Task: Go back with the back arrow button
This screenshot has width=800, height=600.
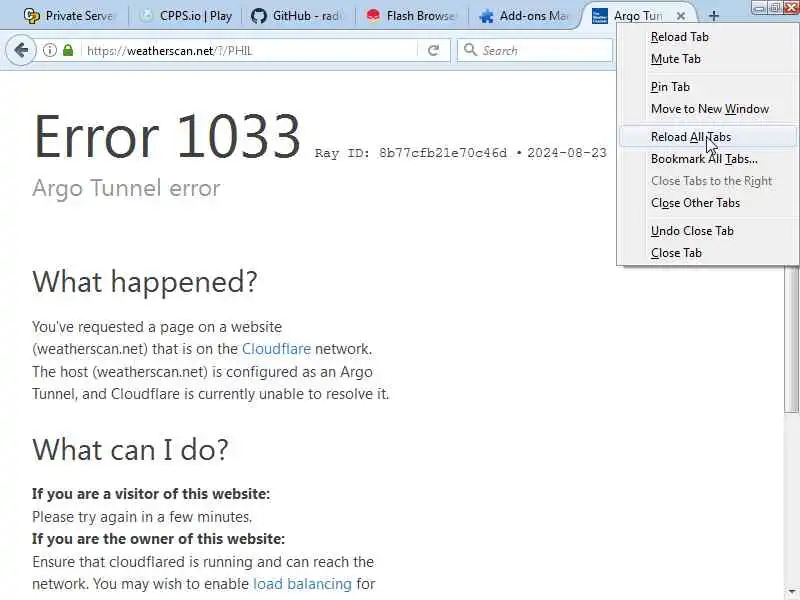Action: point(21,50)
